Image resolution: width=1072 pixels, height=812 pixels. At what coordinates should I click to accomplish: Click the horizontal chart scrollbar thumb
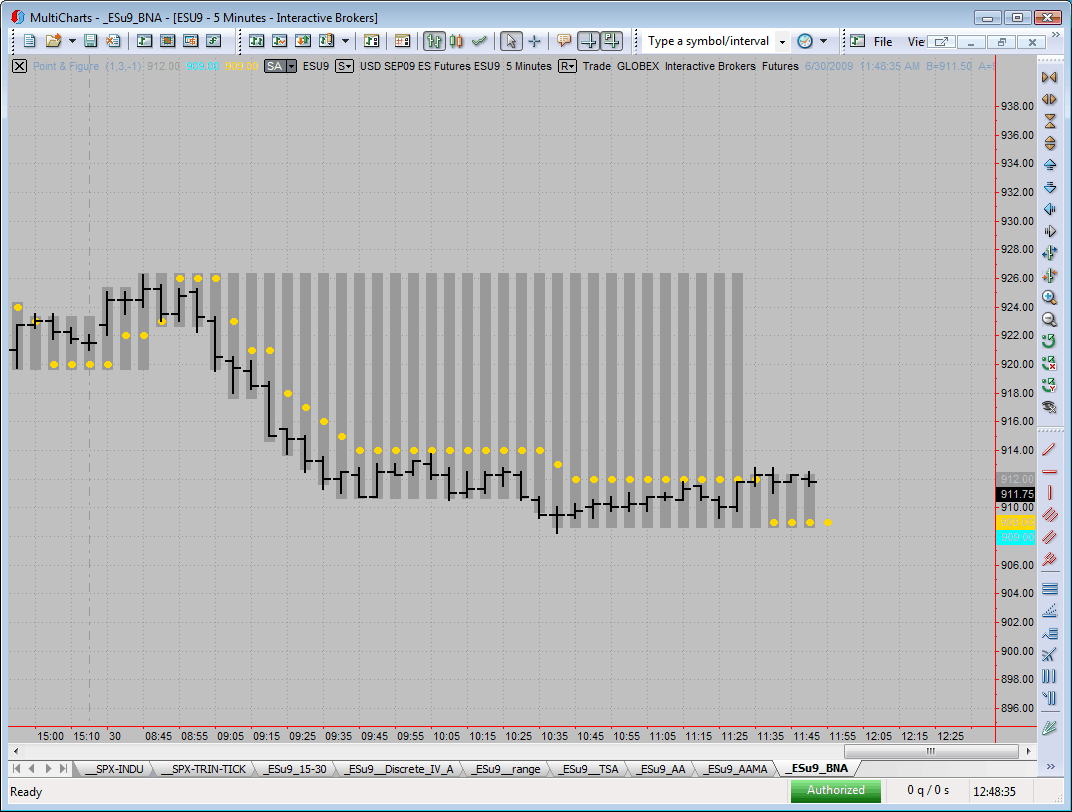tap(930, 751)
